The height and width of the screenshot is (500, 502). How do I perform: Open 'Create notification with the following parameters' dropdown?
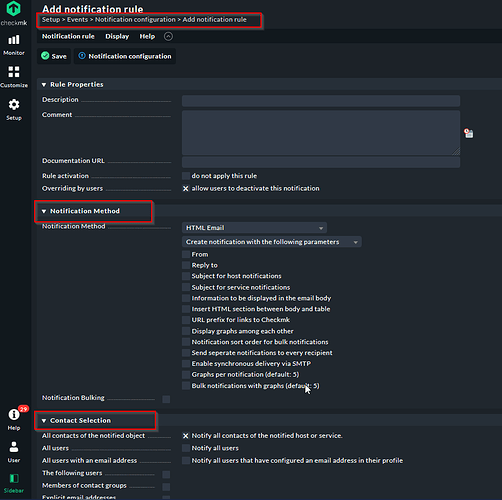tap(272, 242)
